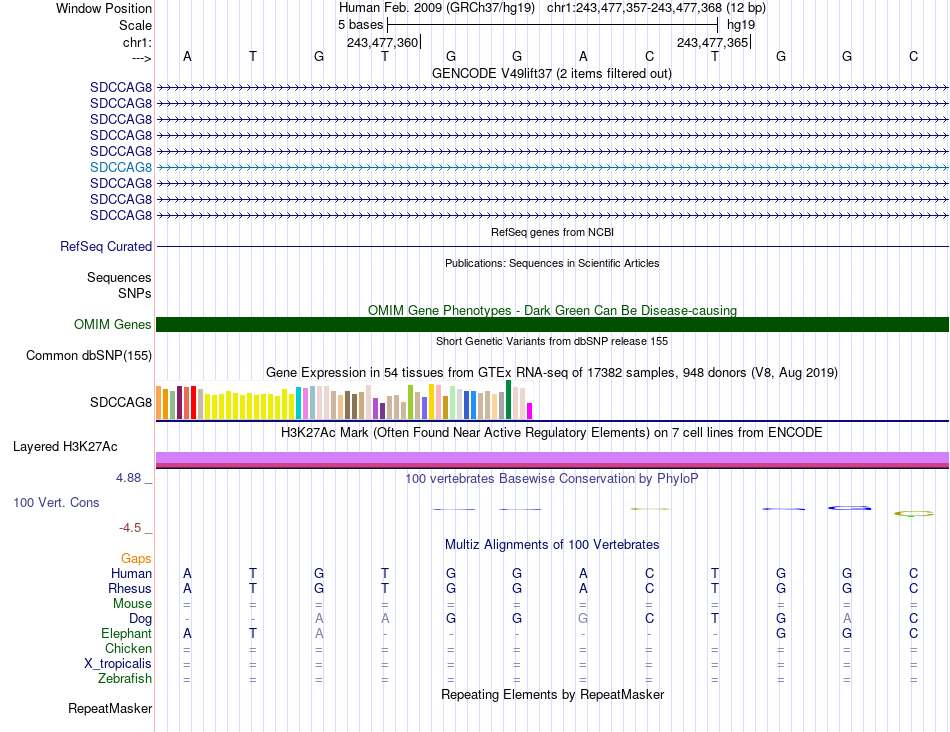Click the thick blue outlined PhyloP score bar

tap(849, 508)
